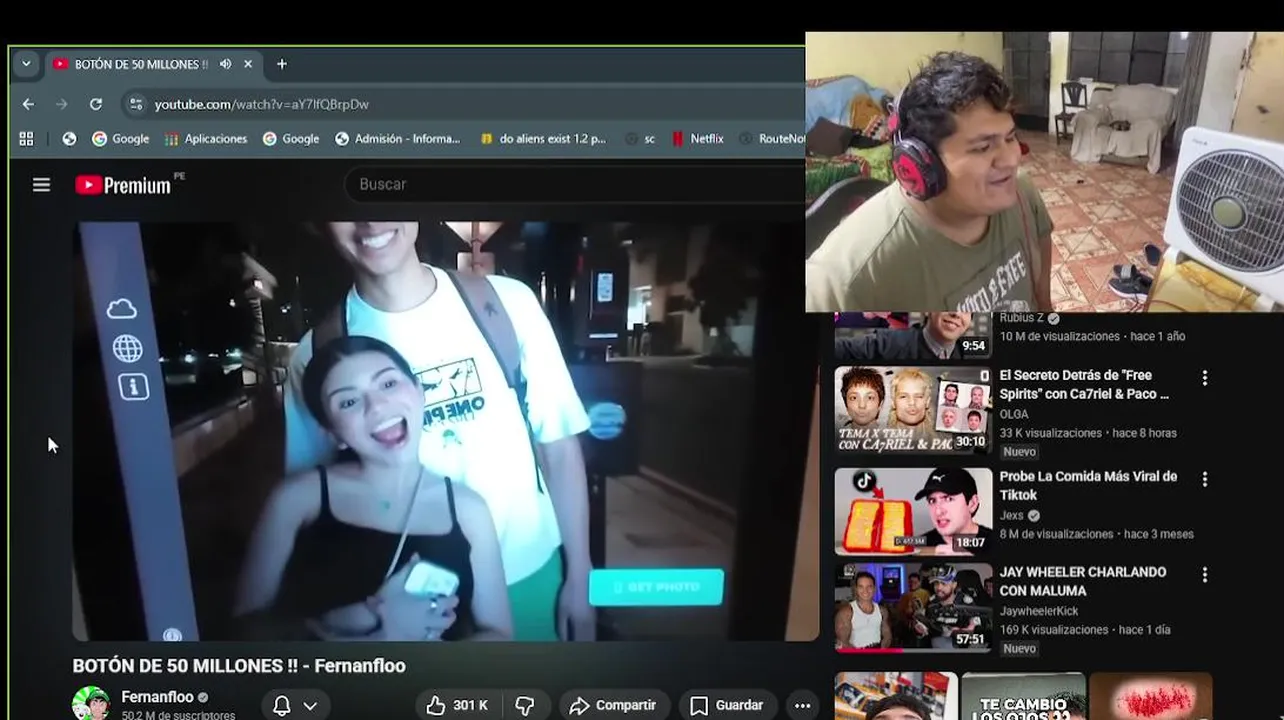Go forward in browser history
Image resolution: width=1284 pixels, height=720 pixels.
point(62,104)
